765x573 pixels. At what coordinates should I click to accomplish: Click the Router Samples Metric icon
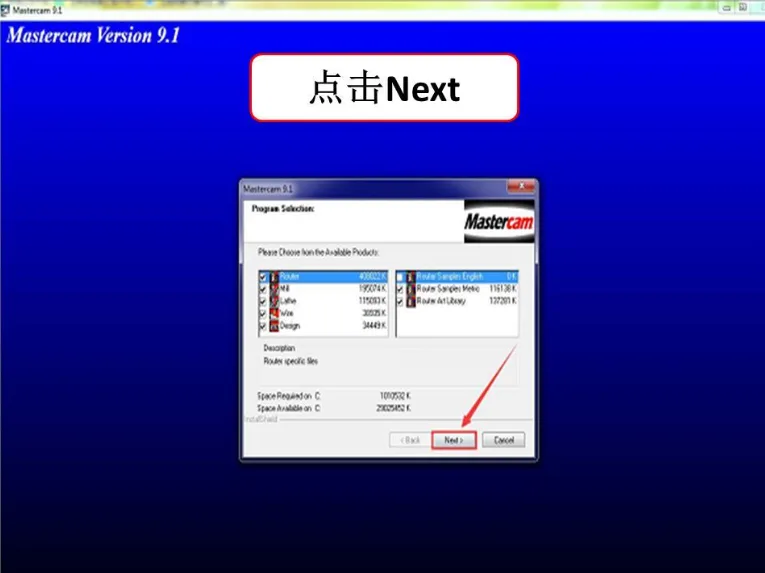pyautogui.click(x=411, y=289)
